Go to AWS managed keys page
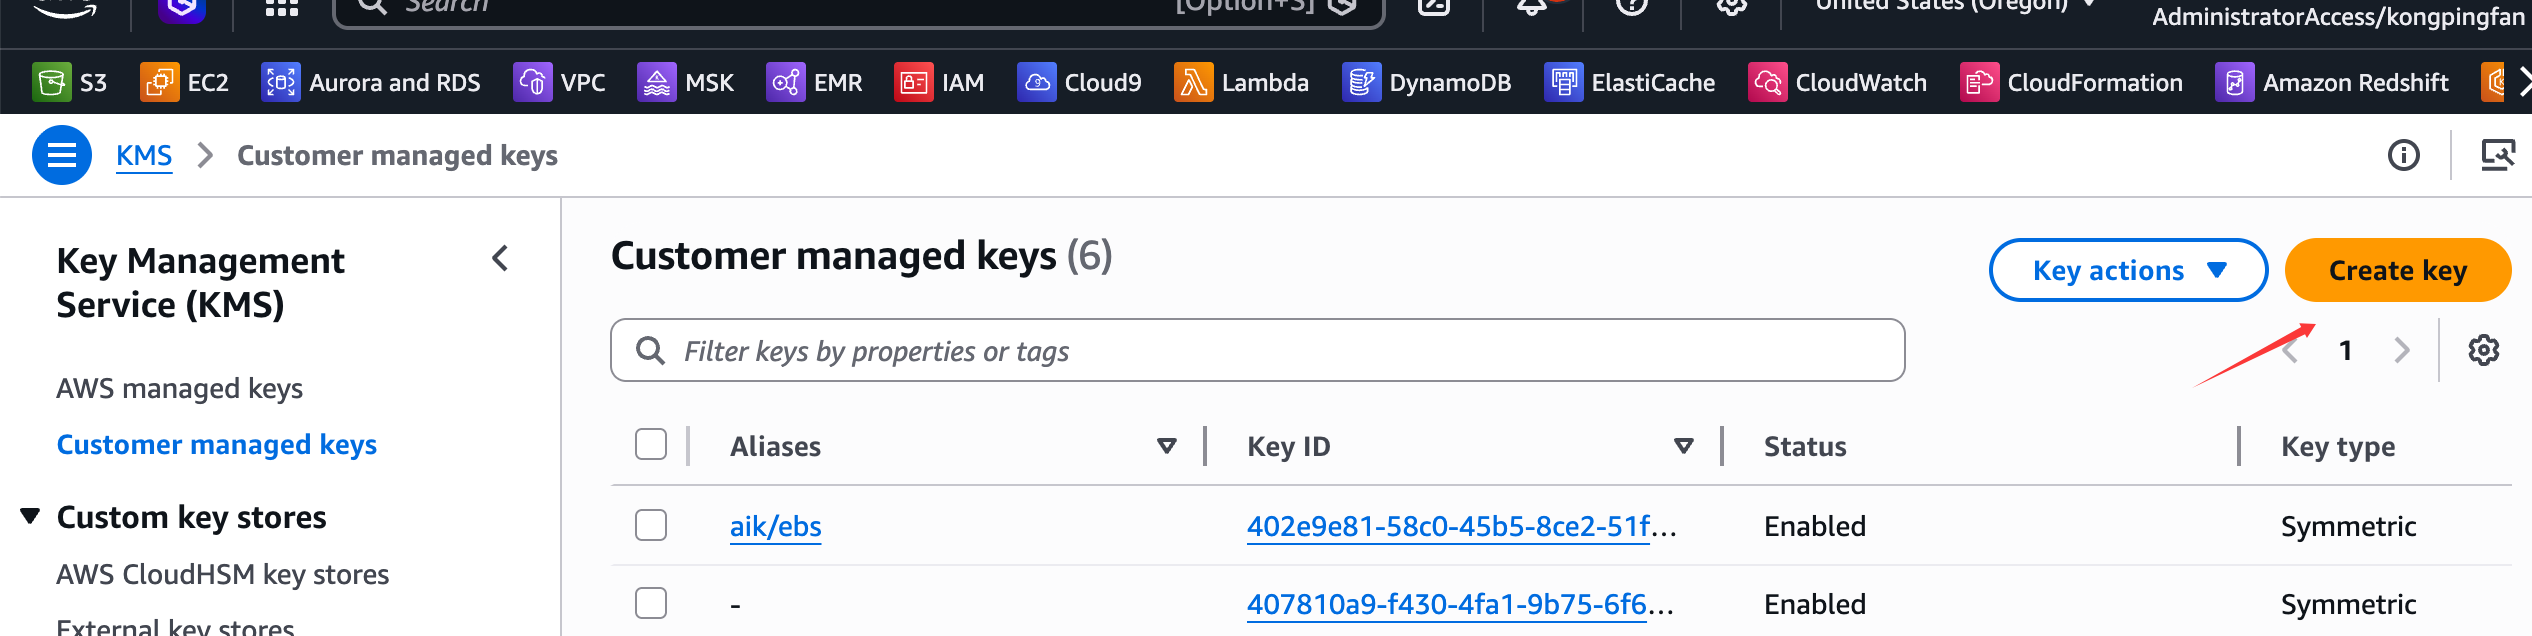This screenshot has width=2532, height=636. (x=179, y=388)
